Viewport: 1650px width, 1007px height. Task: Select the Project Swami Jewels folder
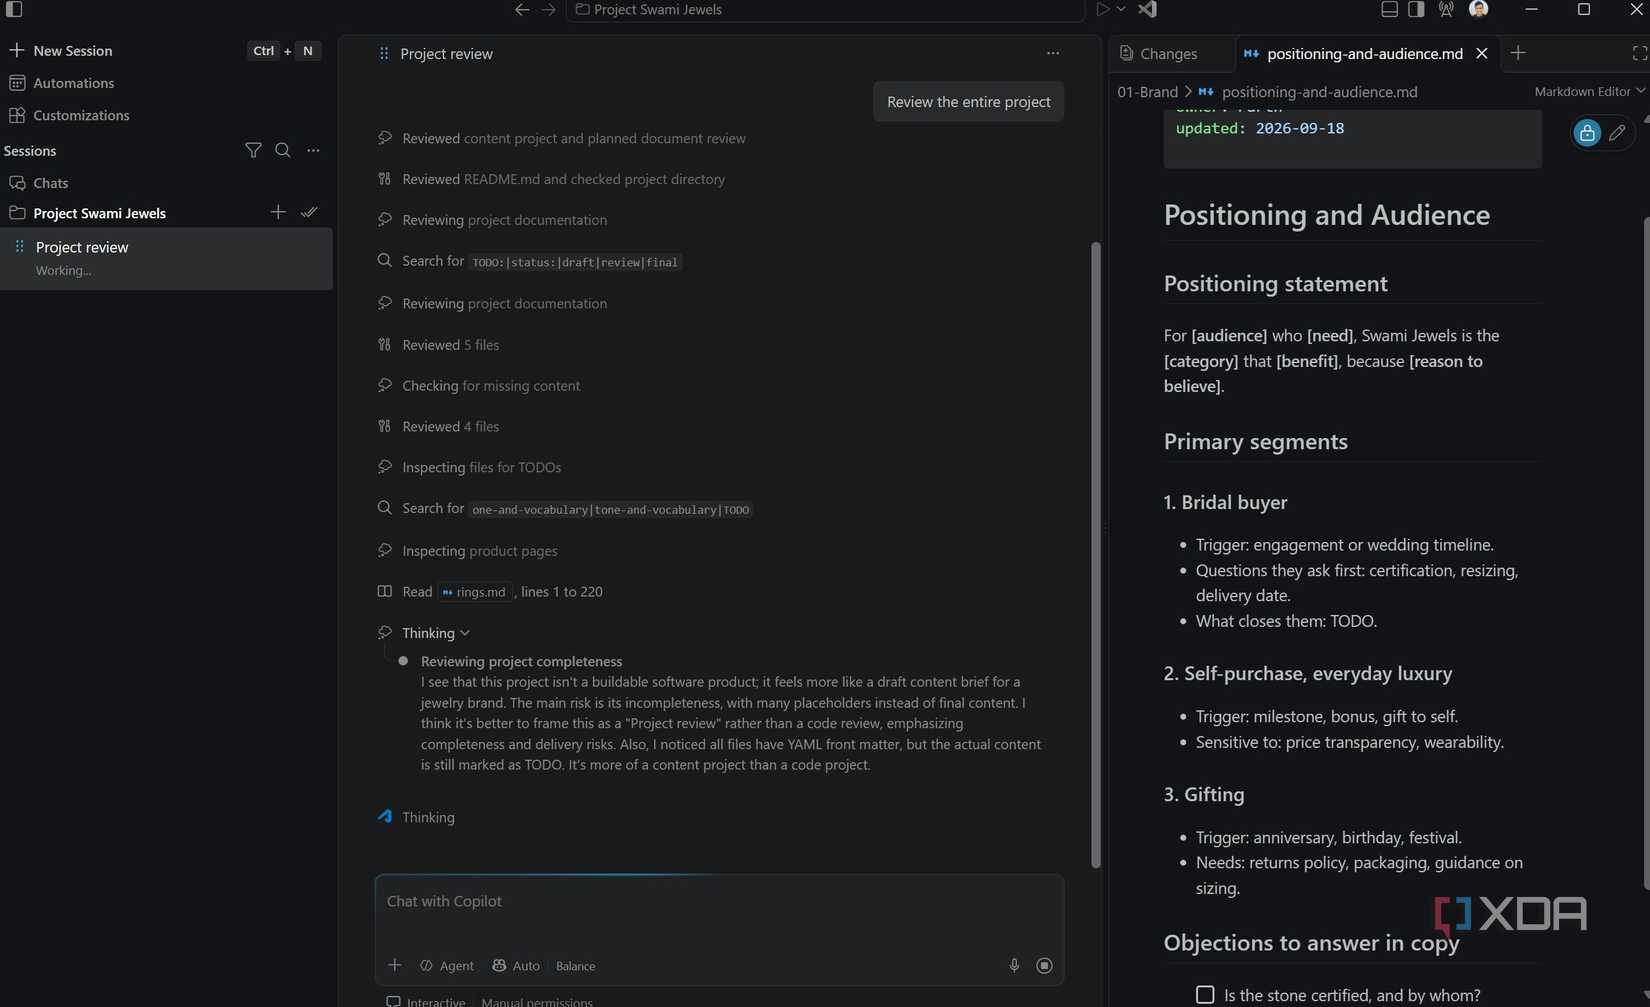(99, 213)
